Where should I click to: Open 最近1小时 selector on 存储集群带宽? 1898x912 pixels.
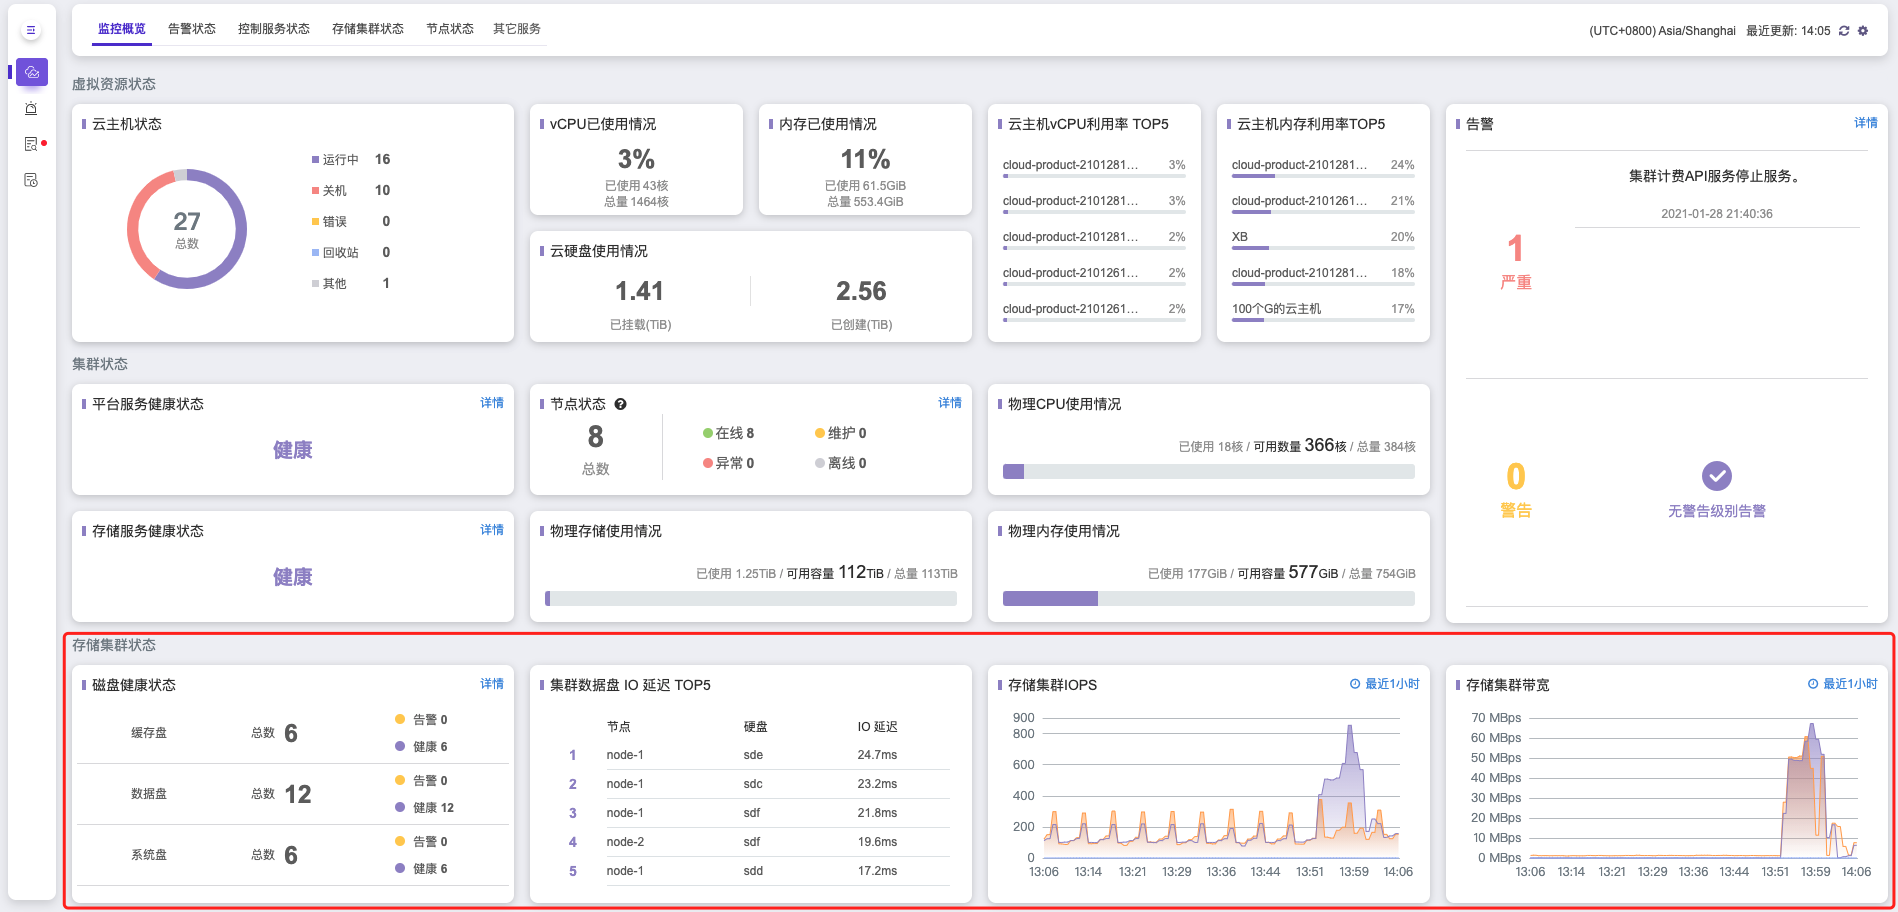pos(1843,684)
